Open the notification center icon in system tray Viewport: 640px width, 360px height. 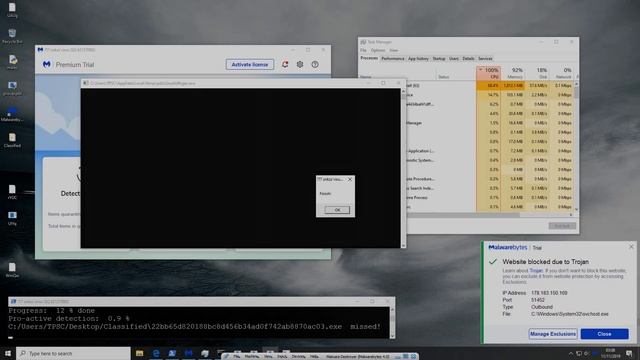click(629, 353)
